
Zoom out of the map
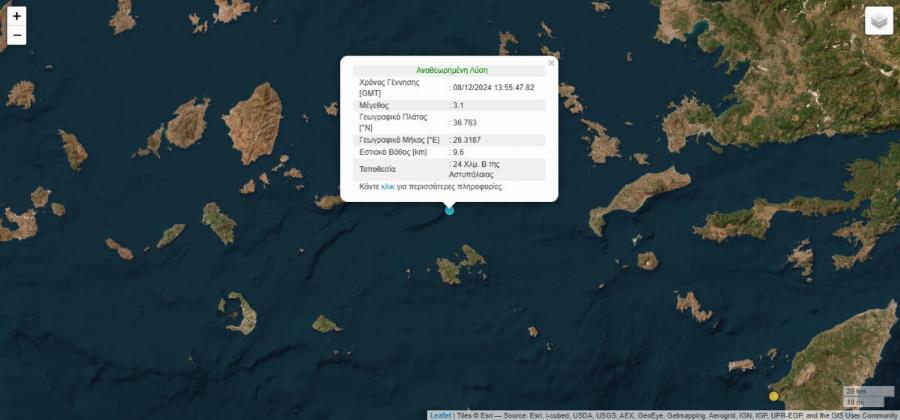click(16, 36)
